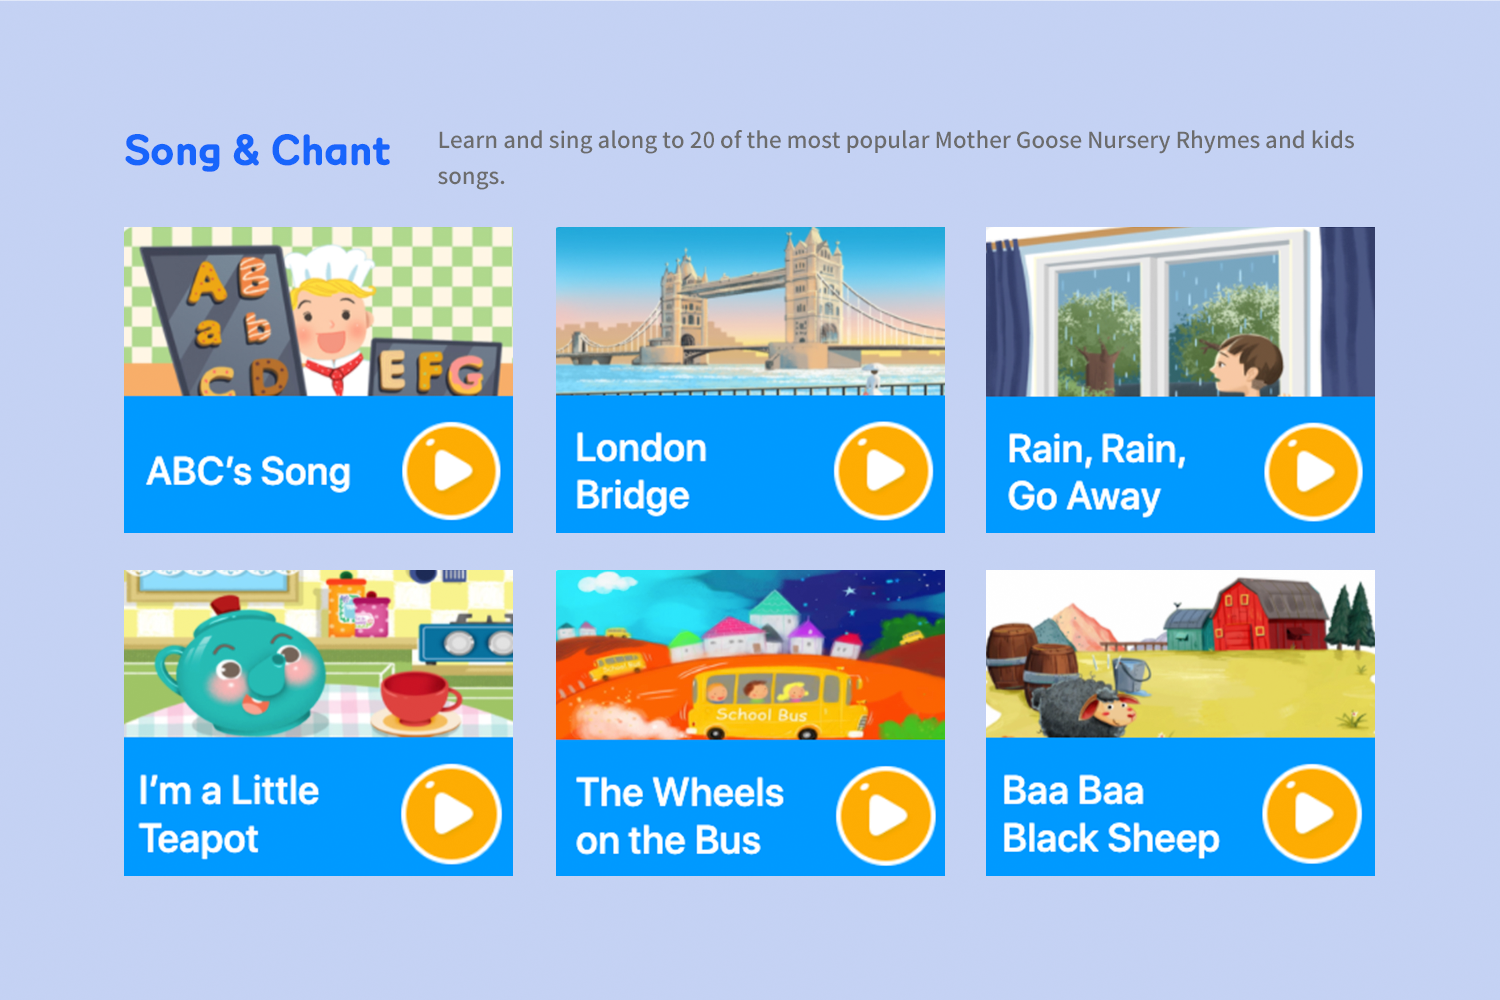Open the ABC's Song chef thumbnail
Image resolution: width=1500 pixels, height=1000 pixels.
(318, 312)
